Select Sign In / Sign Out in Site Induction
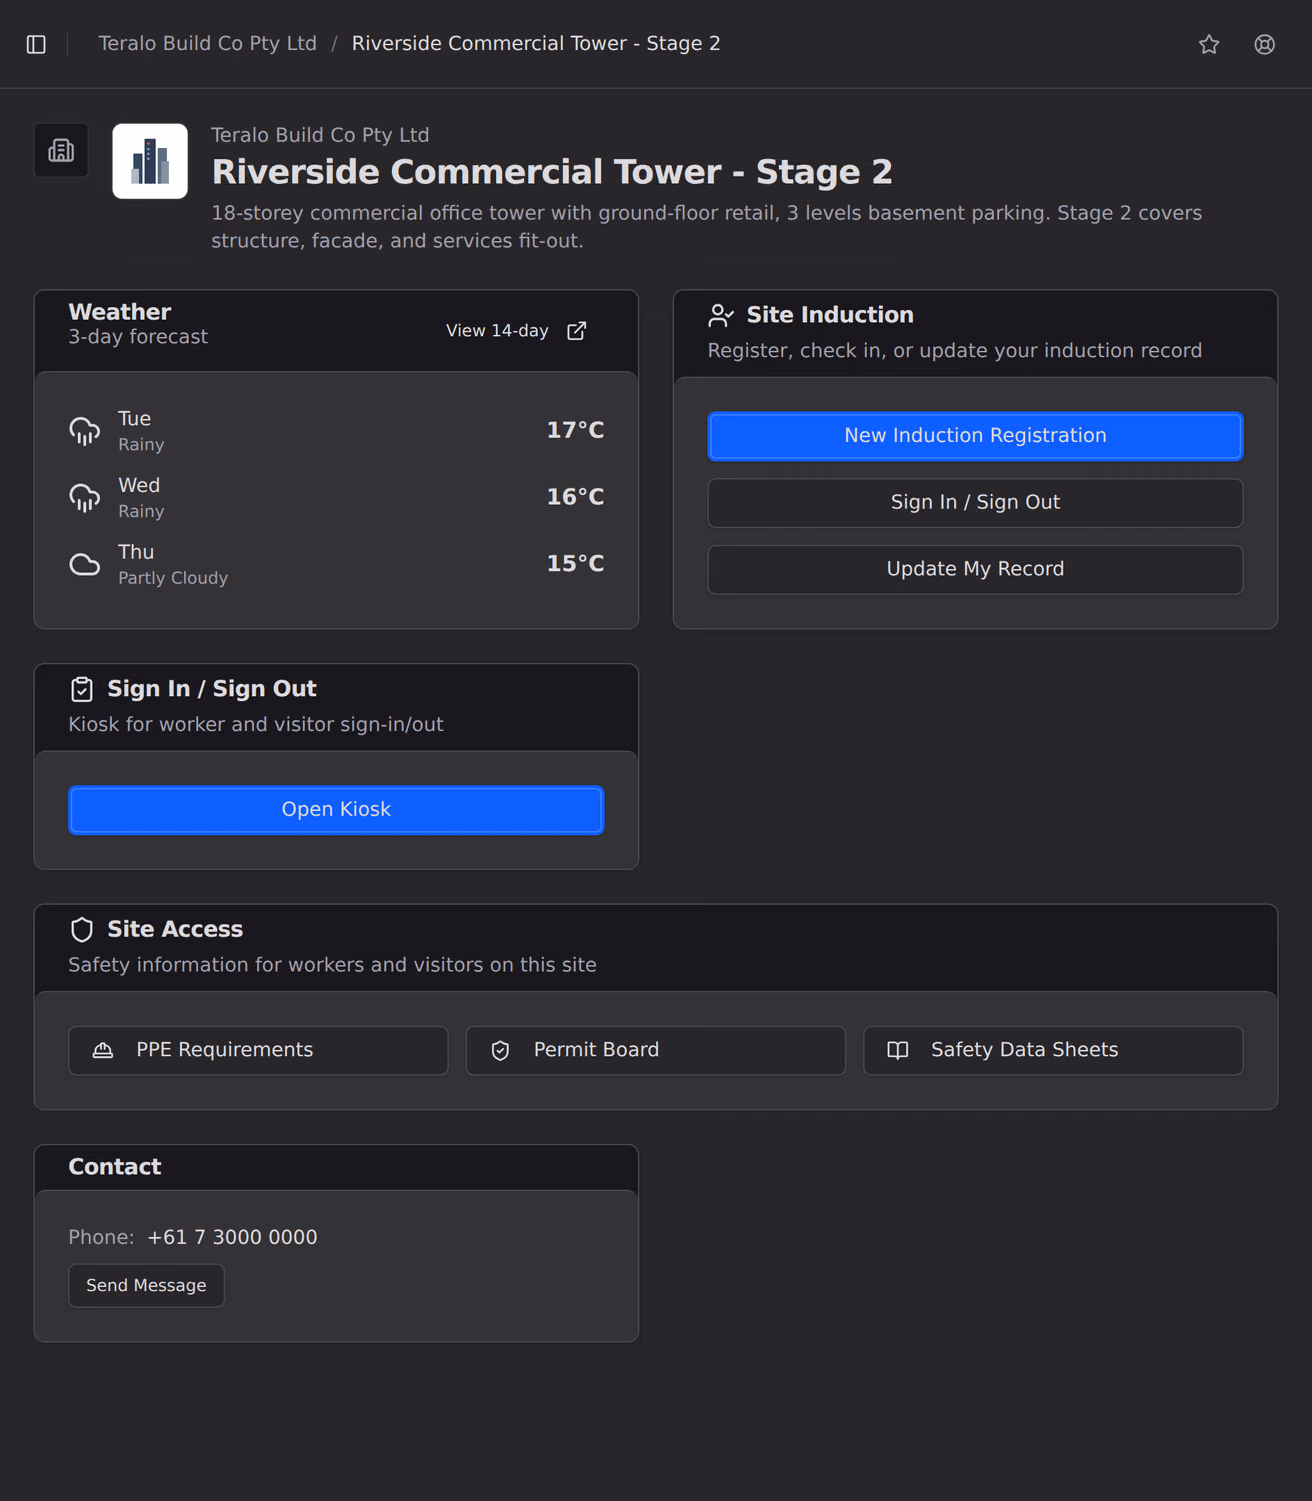Screen dimensions: 1312x1501 (x=975, y=503)
